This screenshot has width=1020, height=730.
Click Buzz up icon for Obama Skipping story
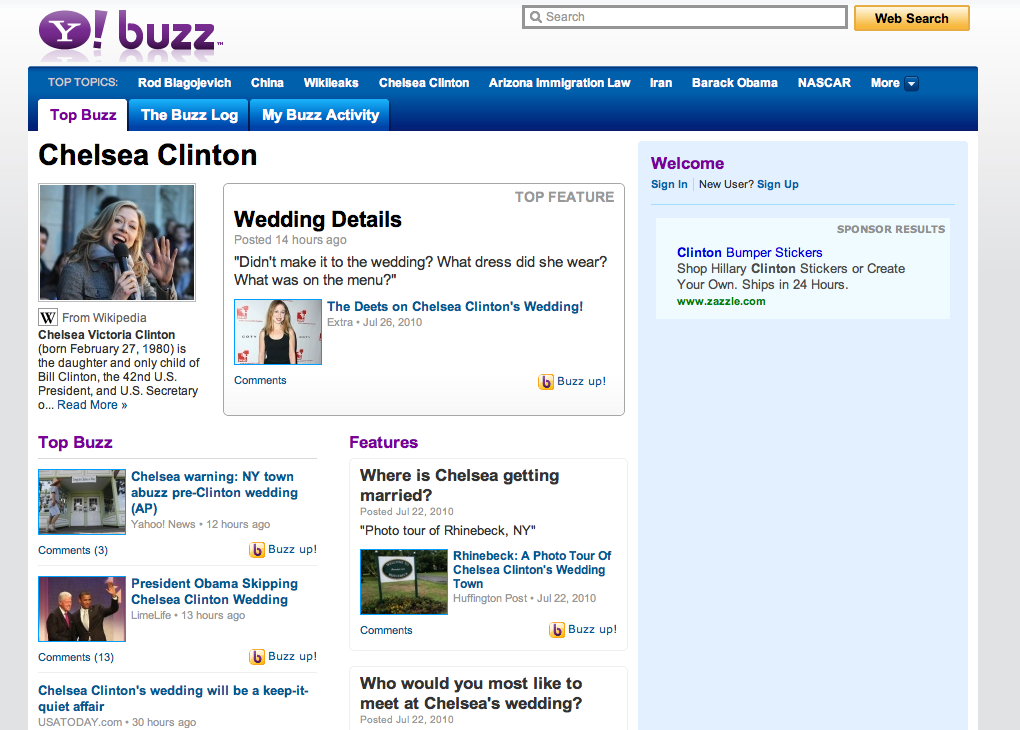pos(257,657)
